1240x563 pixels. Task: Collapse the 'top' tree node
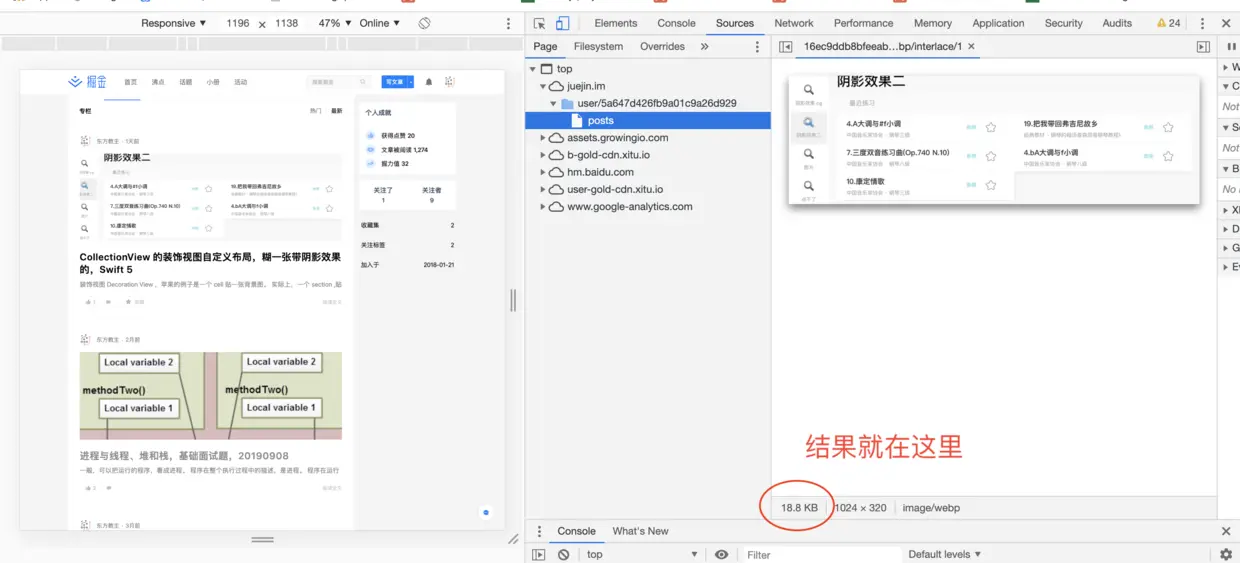pos(532,69)
